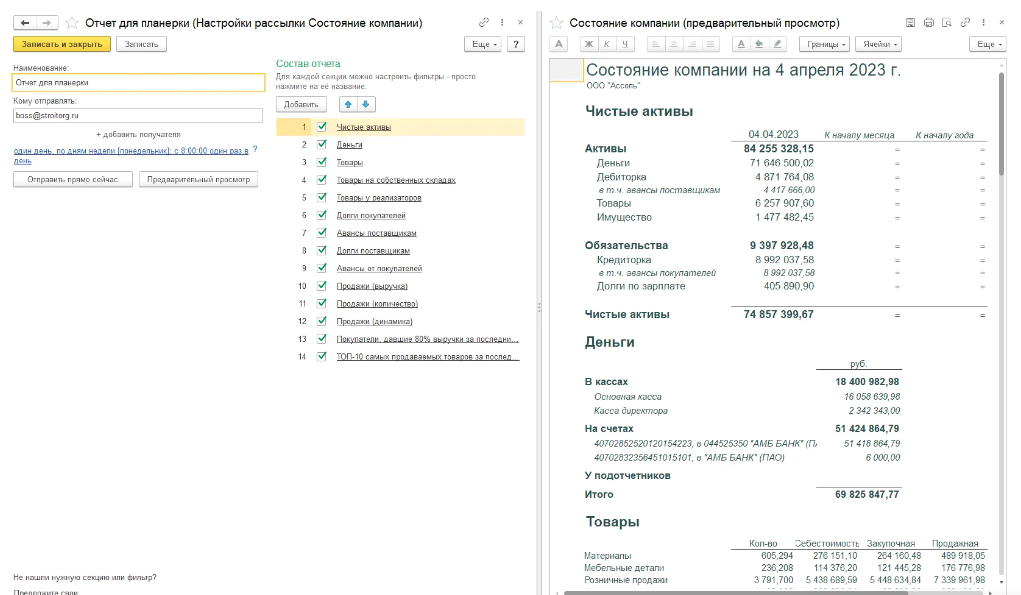This screenshot has width=1021, height=595.
Task: Click the Записать и закрыть button
Action: click(62, 44)
